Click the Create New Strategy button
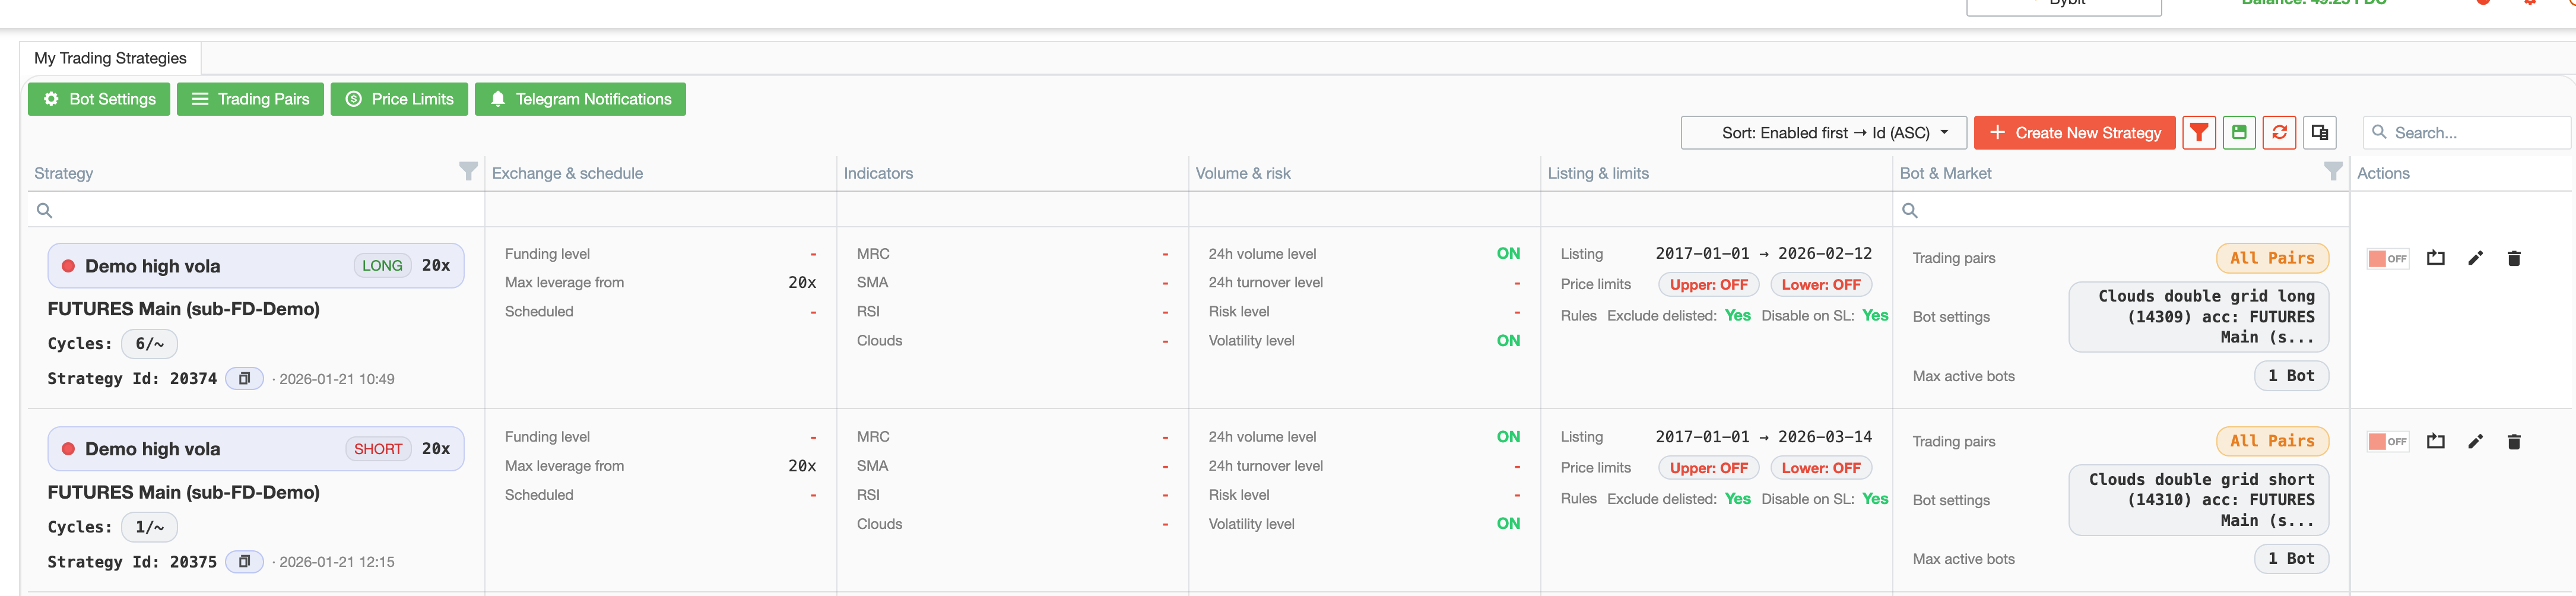This screenshot has width=2576, height=596. pos(2074,132)
